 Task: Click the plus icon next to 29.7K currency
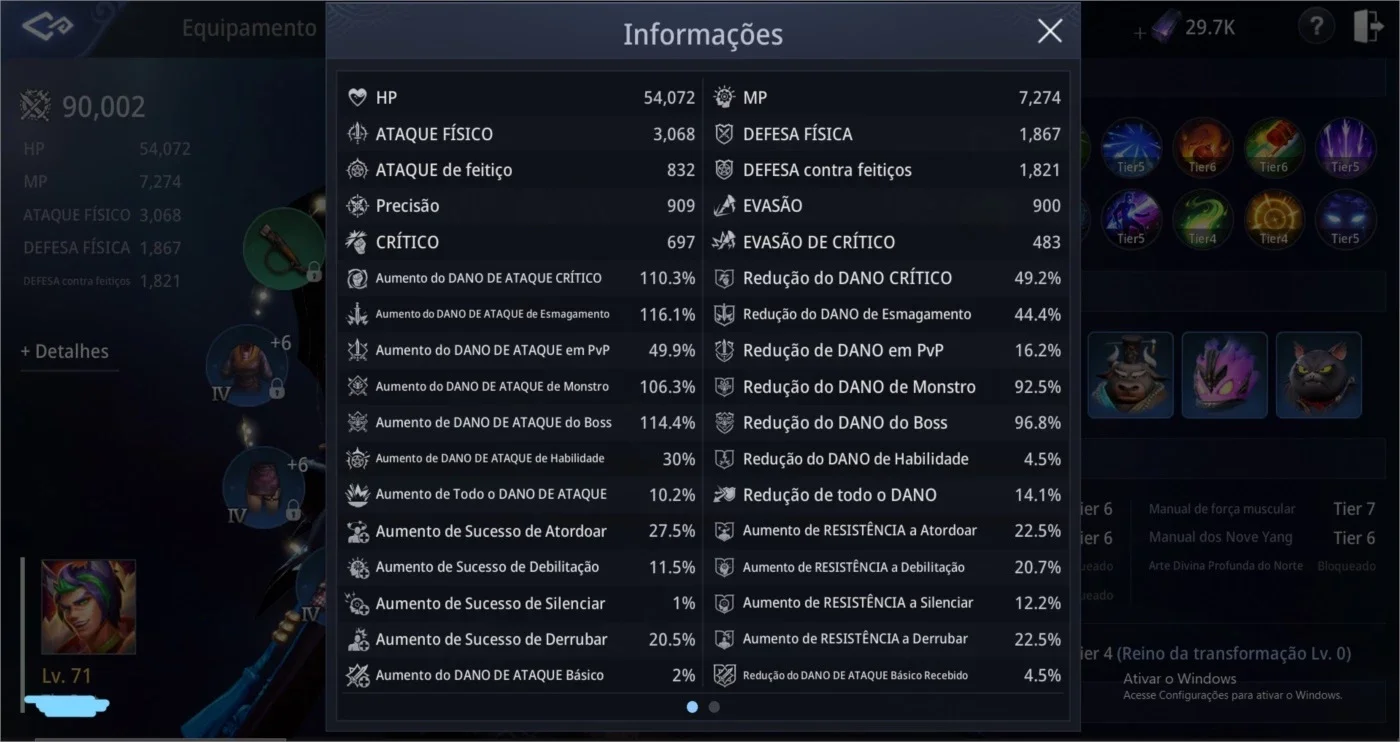point(1140,33)
